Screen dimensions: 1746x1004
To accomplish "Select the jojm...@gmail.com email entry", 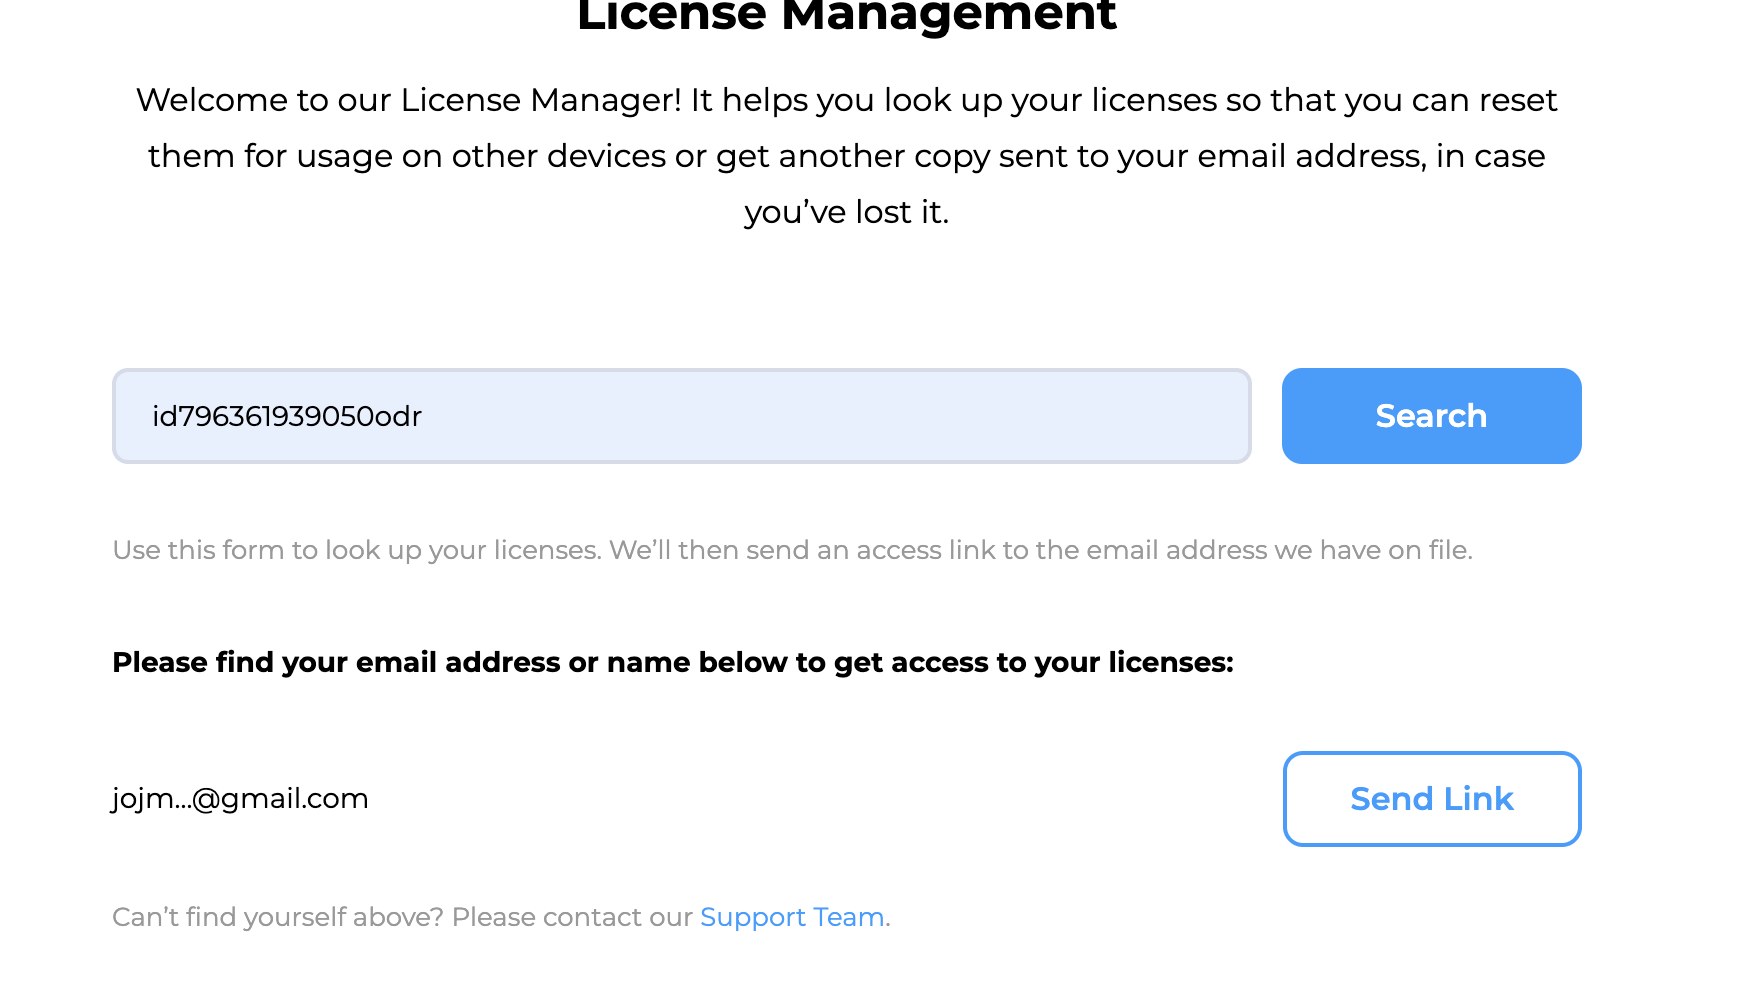I will [x=240, y=799].
